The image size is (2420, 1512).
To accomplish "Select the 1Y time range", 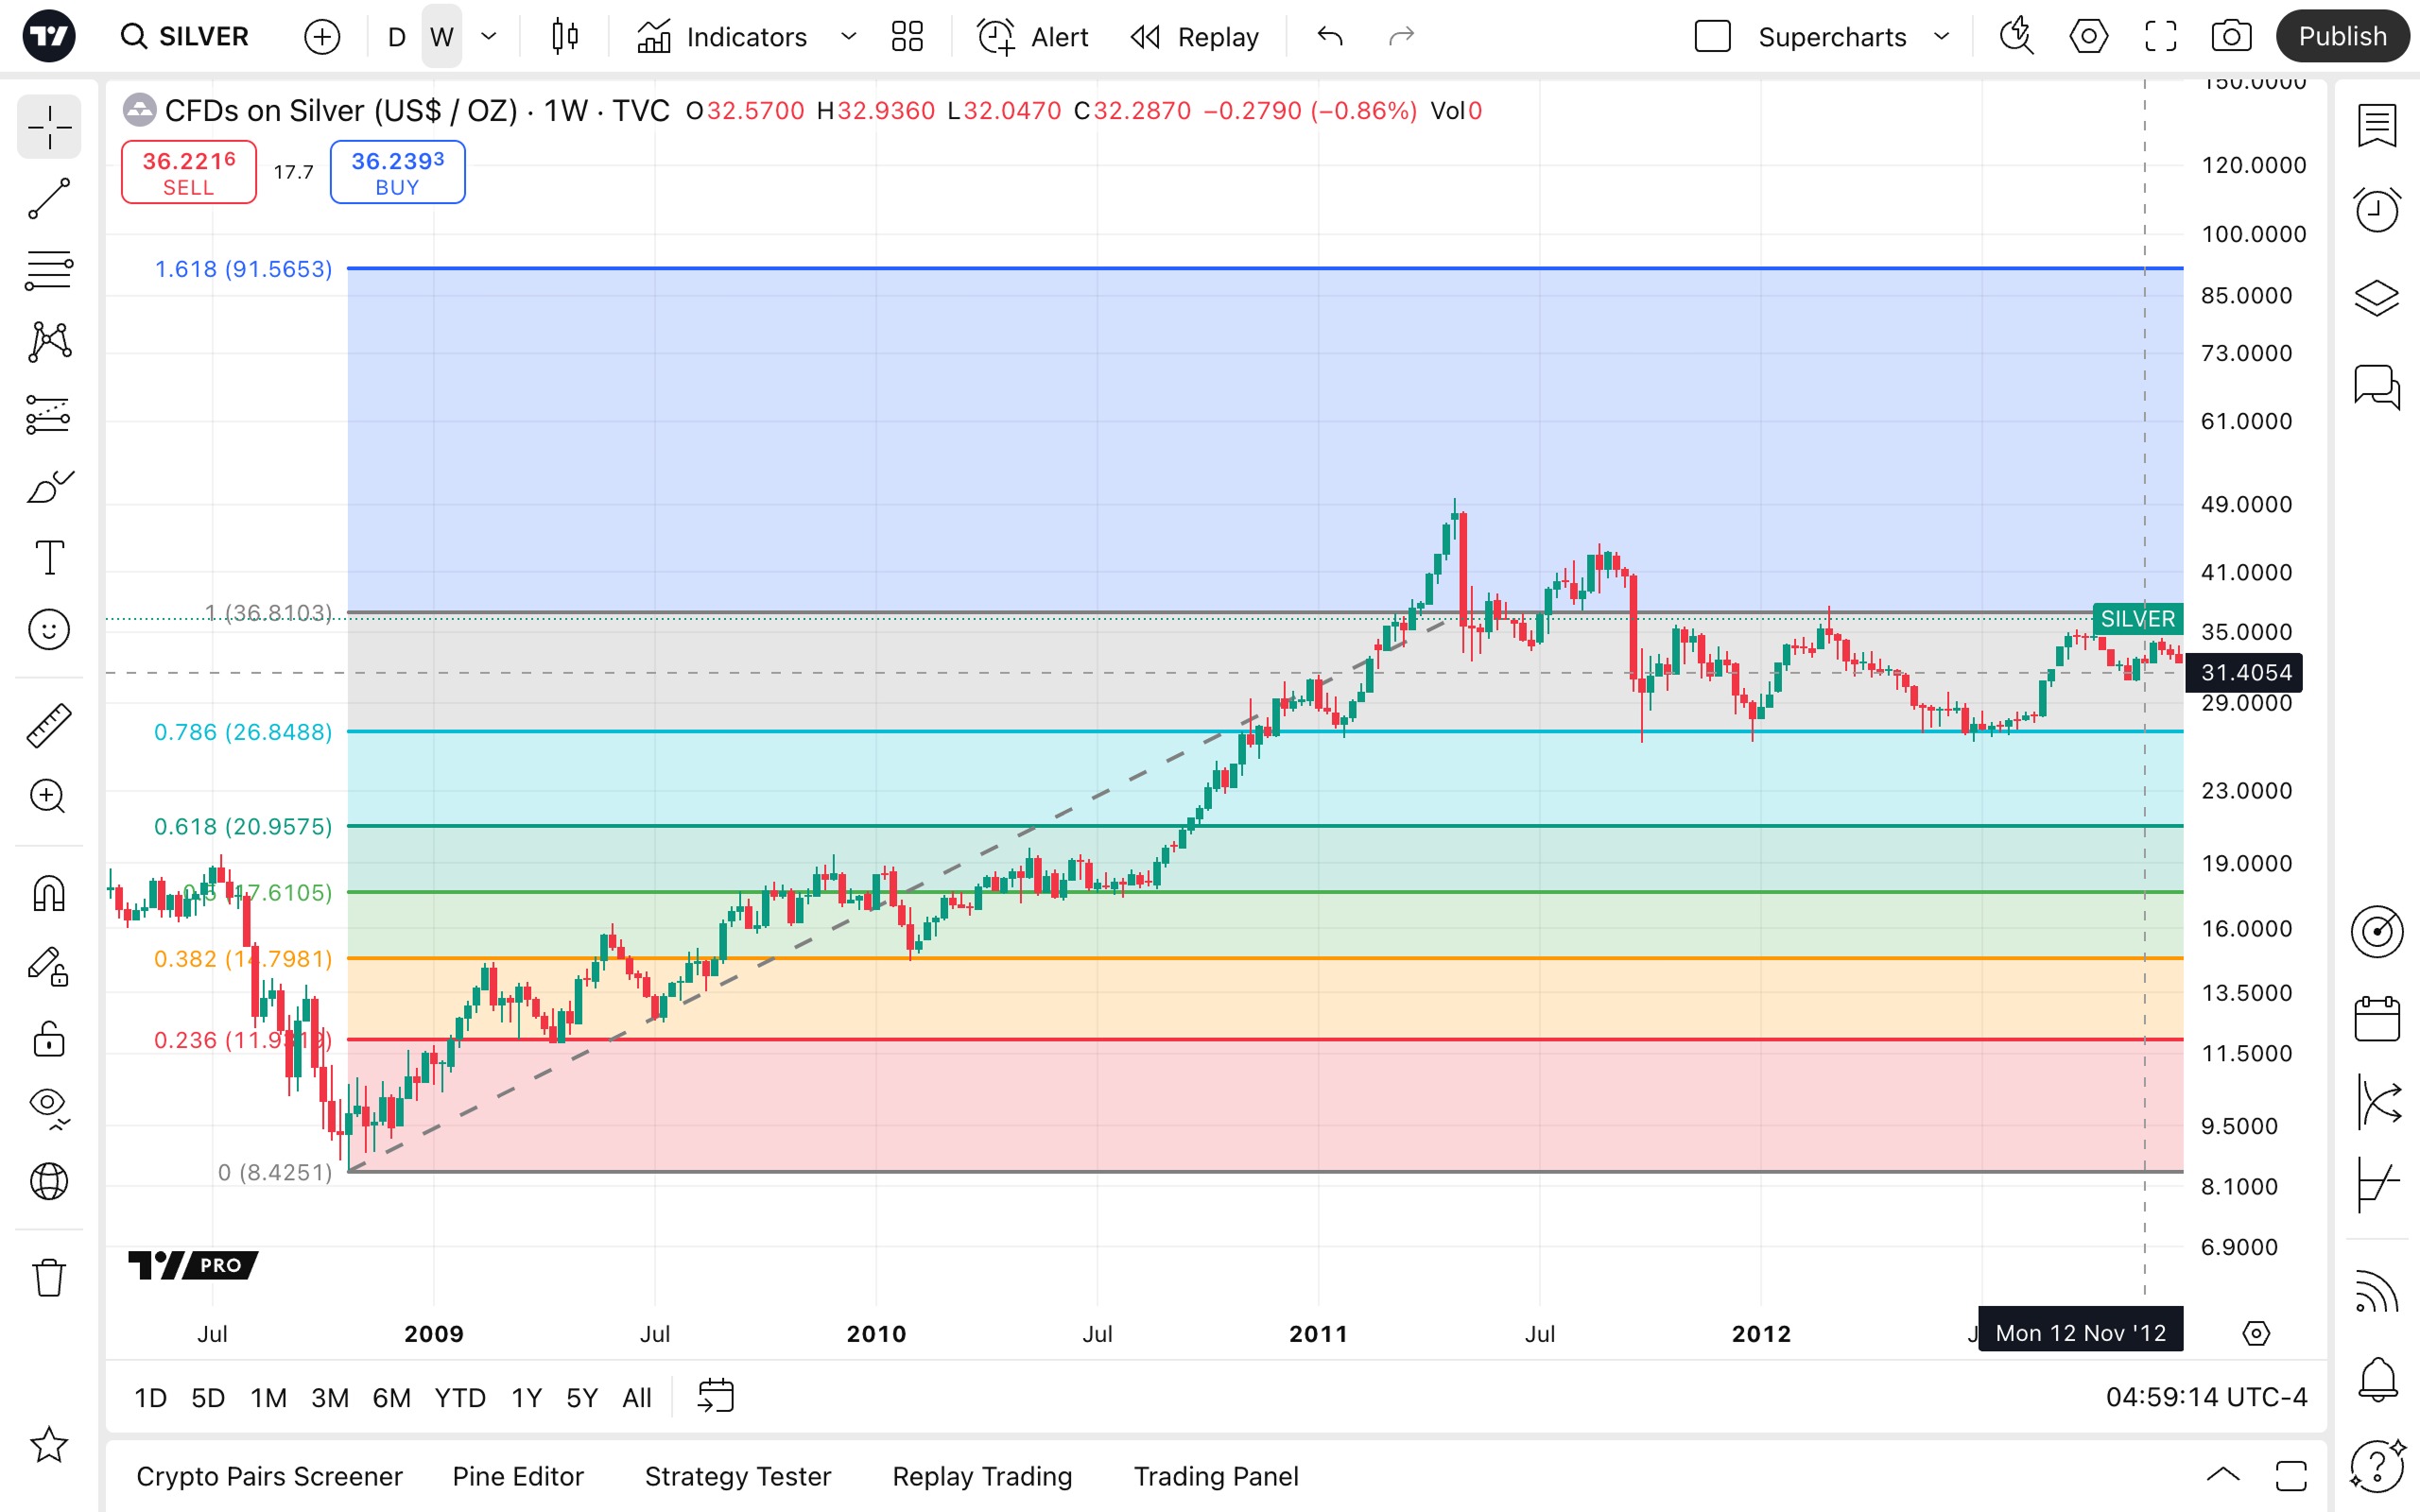I will [x=526, y=1397].
